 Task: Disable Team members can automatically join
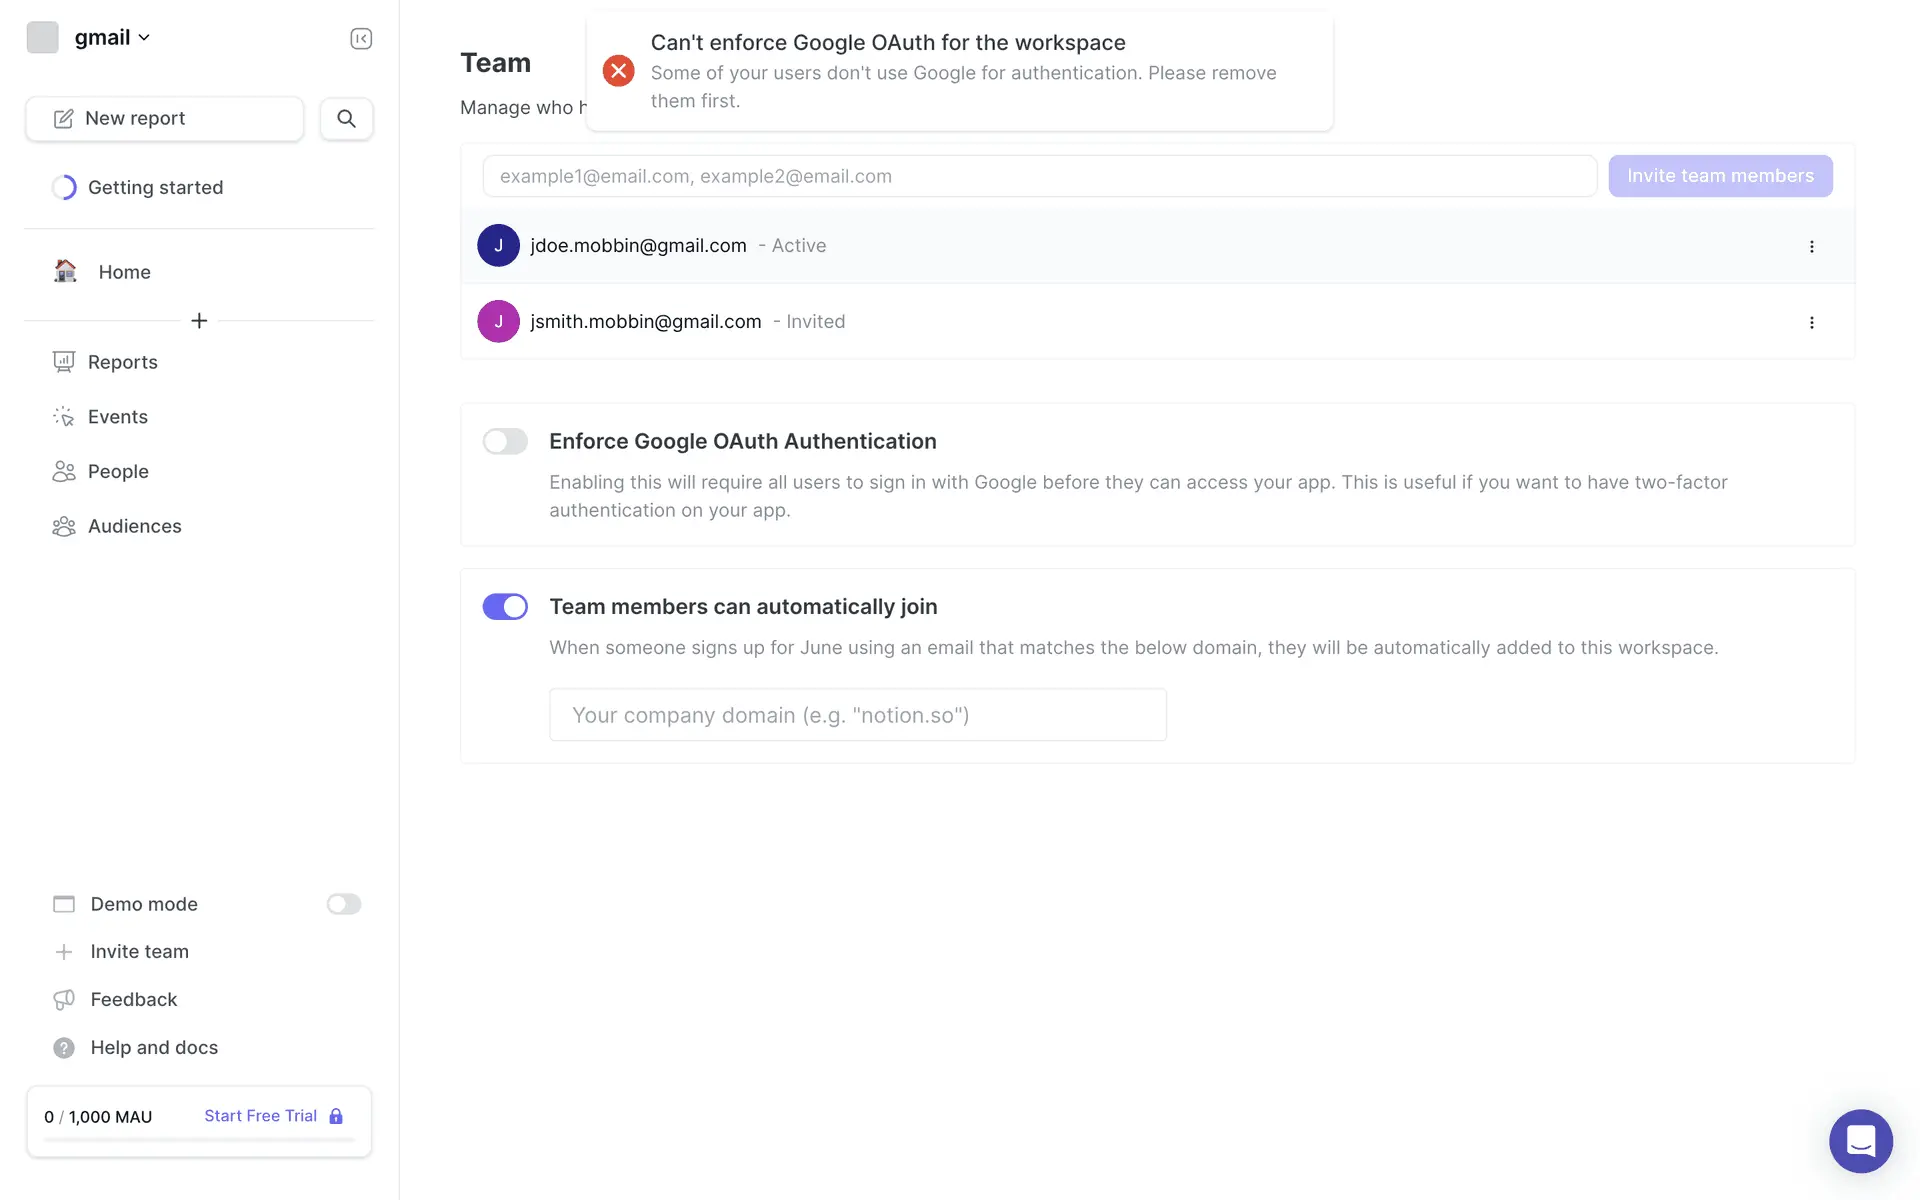(x=505, y=606)
